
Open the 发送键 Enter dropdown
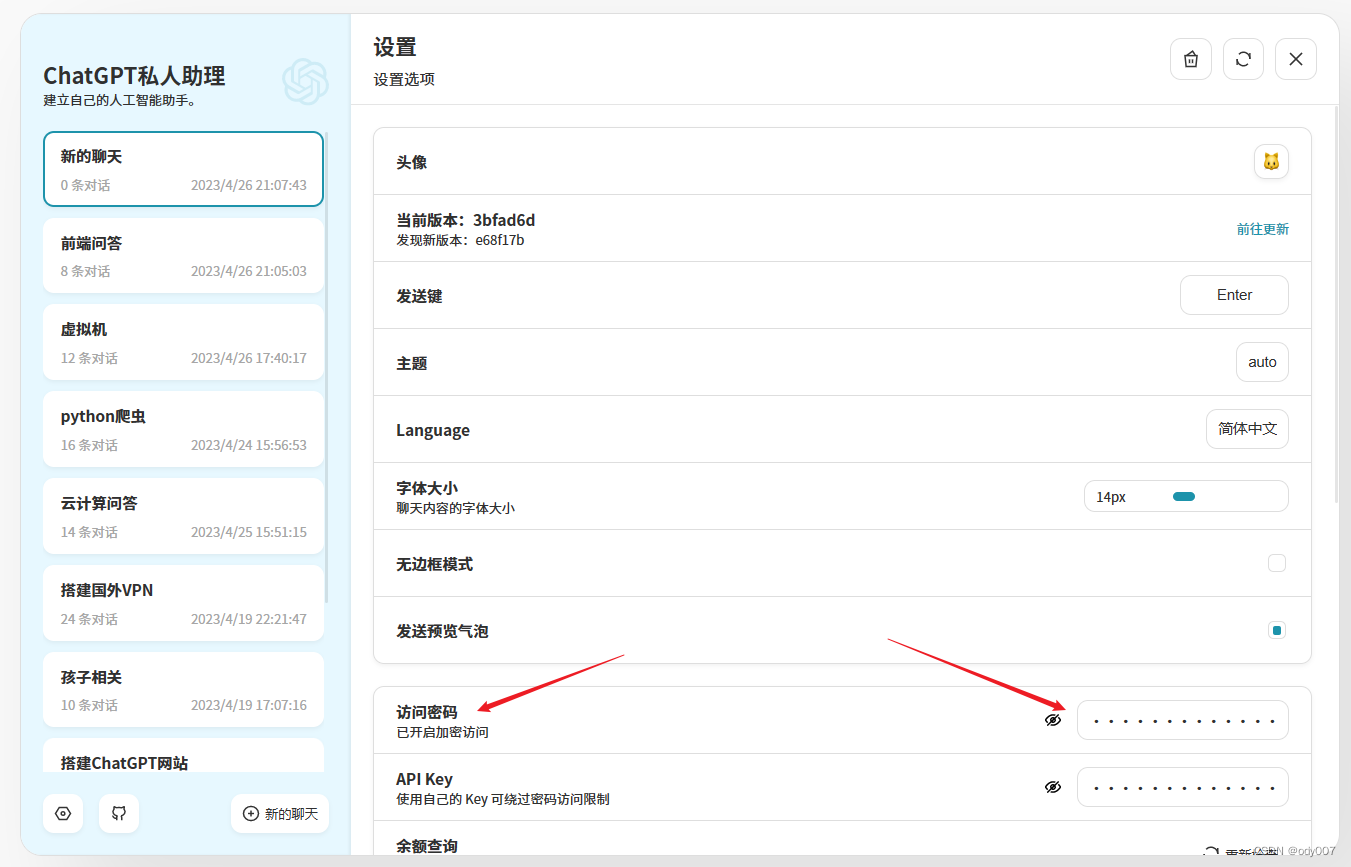1234,295
